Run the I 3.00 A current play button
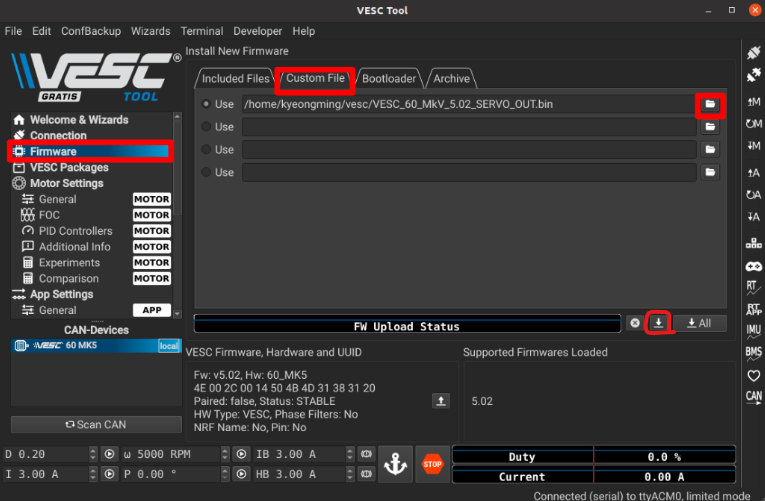 pos(109,474)
